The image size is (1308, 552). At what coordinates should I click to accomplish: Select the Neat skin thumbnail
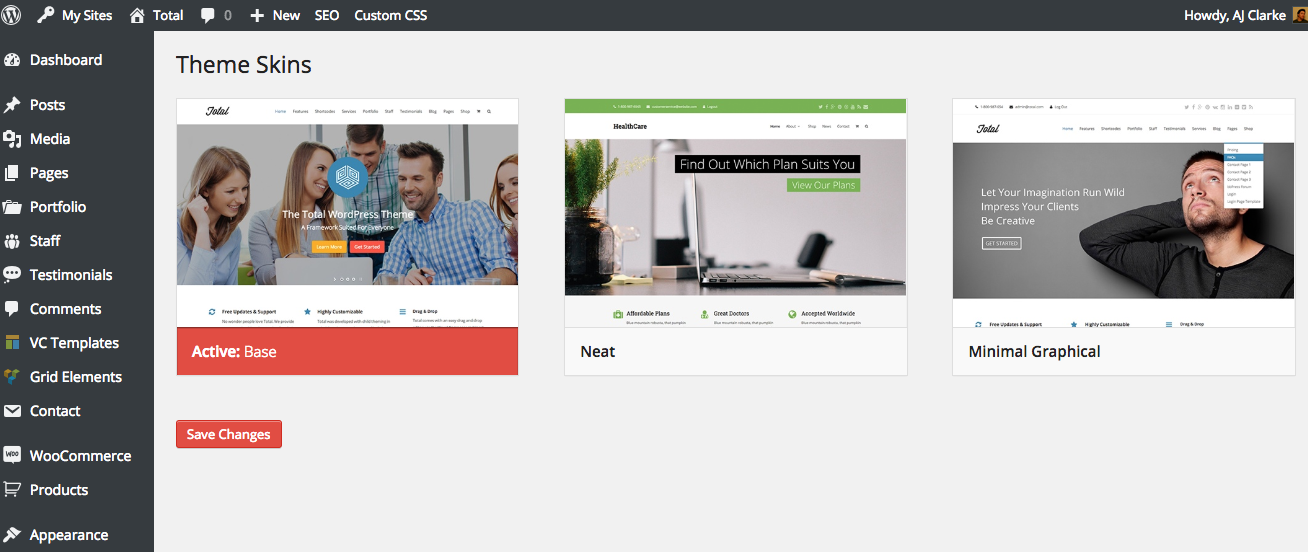(735, 212)
